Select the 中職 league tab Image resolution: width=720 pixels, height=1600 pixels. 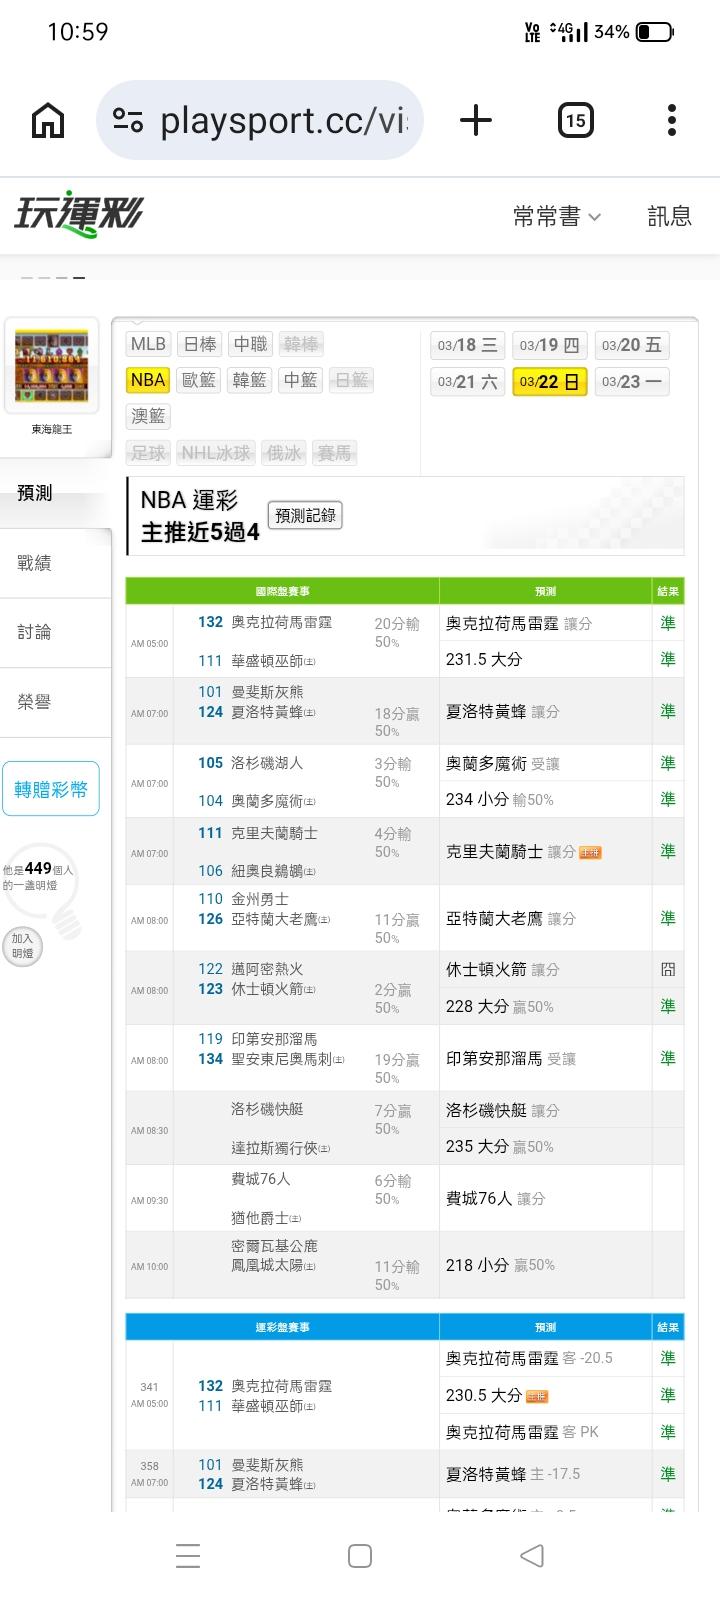pyautogui.click(x=250, y=344)
